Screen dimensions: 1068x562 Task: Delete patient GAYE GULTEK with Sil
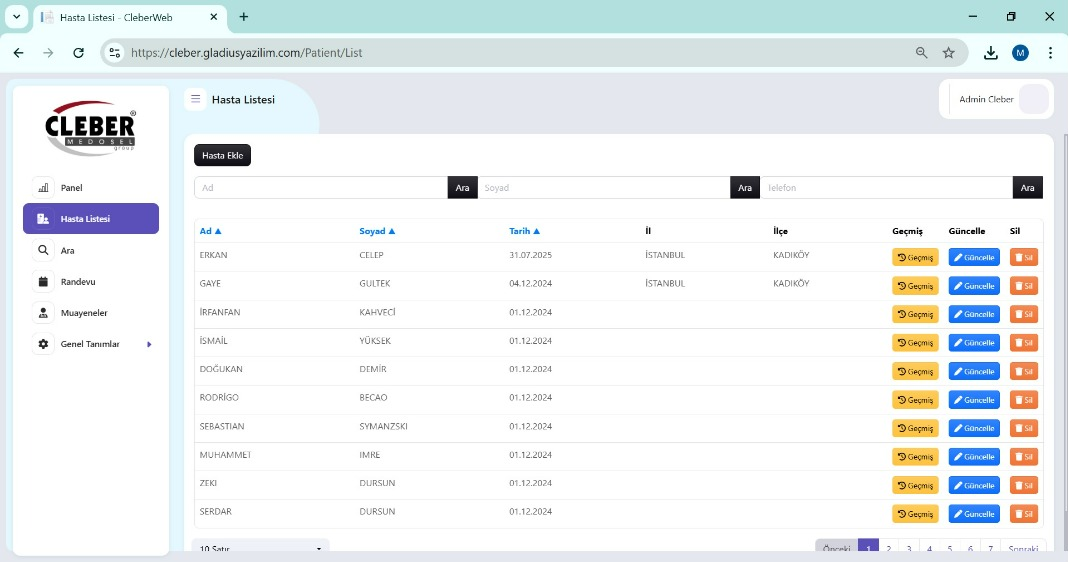coord(1024,286)
